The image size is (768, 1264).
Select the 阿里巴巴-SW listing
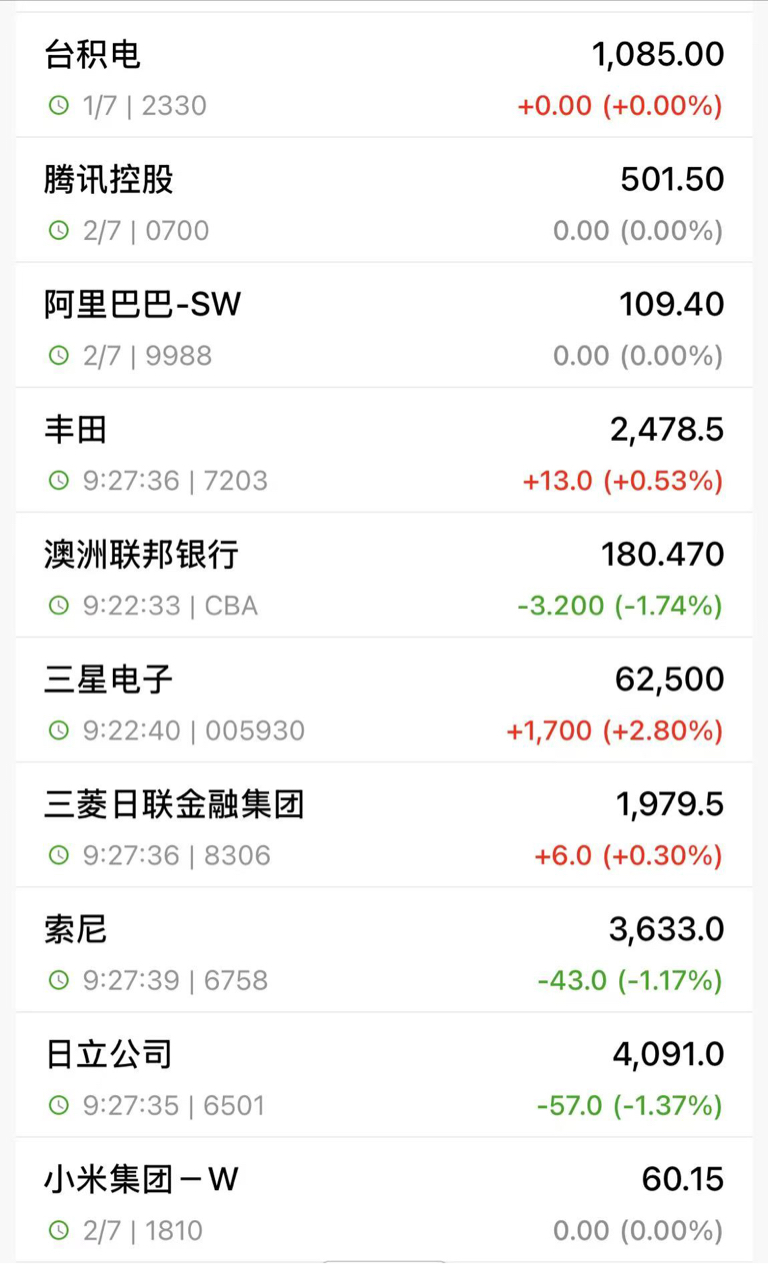coord(384,325)
